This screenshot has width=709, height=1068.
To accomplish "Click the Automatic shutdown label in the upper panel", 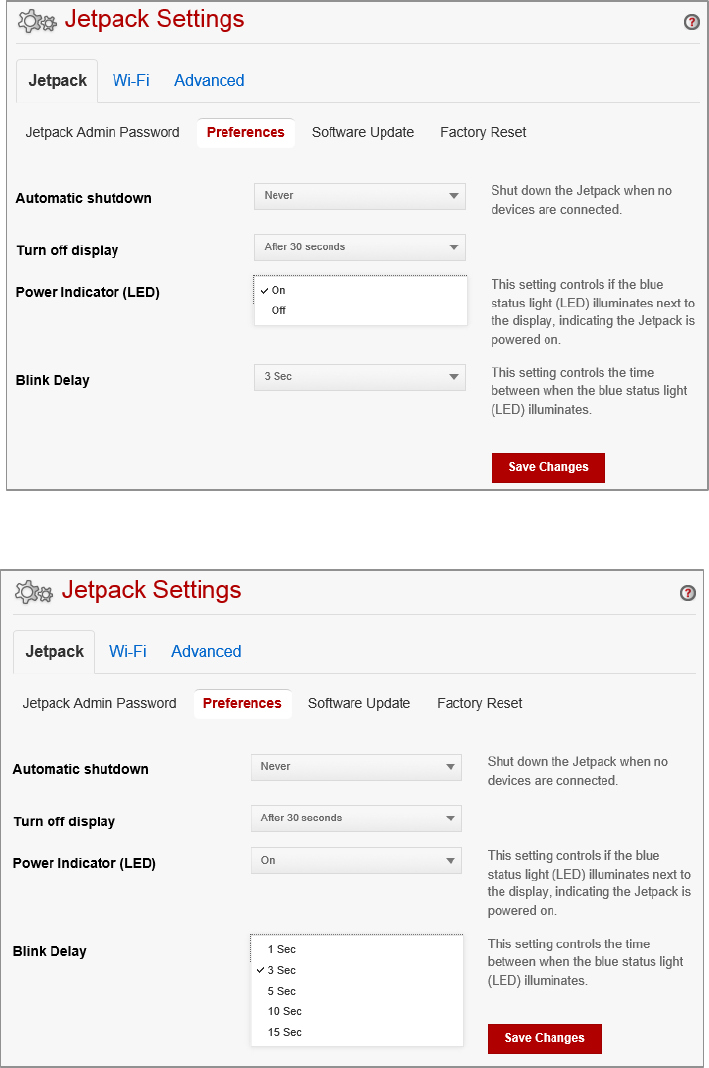I will (x=84, y=198).
